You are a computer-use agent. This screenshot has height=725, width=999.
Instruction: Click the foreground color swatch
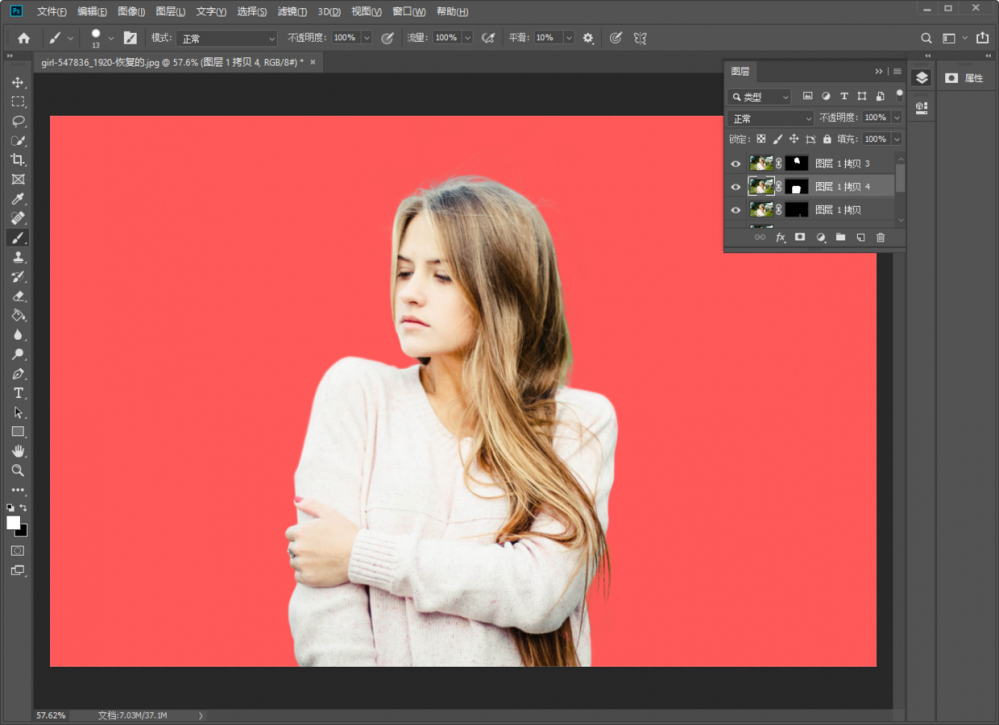pyautogui.click(x=13, y=523)
